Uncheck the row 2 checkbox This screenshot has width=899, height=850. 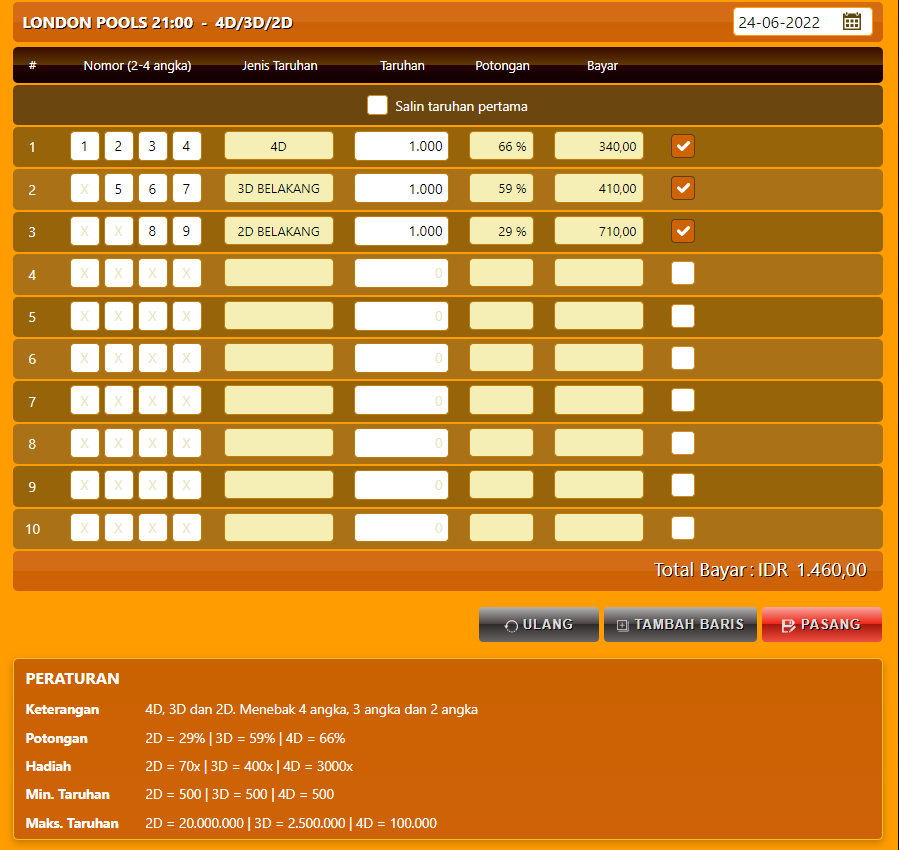683,188
